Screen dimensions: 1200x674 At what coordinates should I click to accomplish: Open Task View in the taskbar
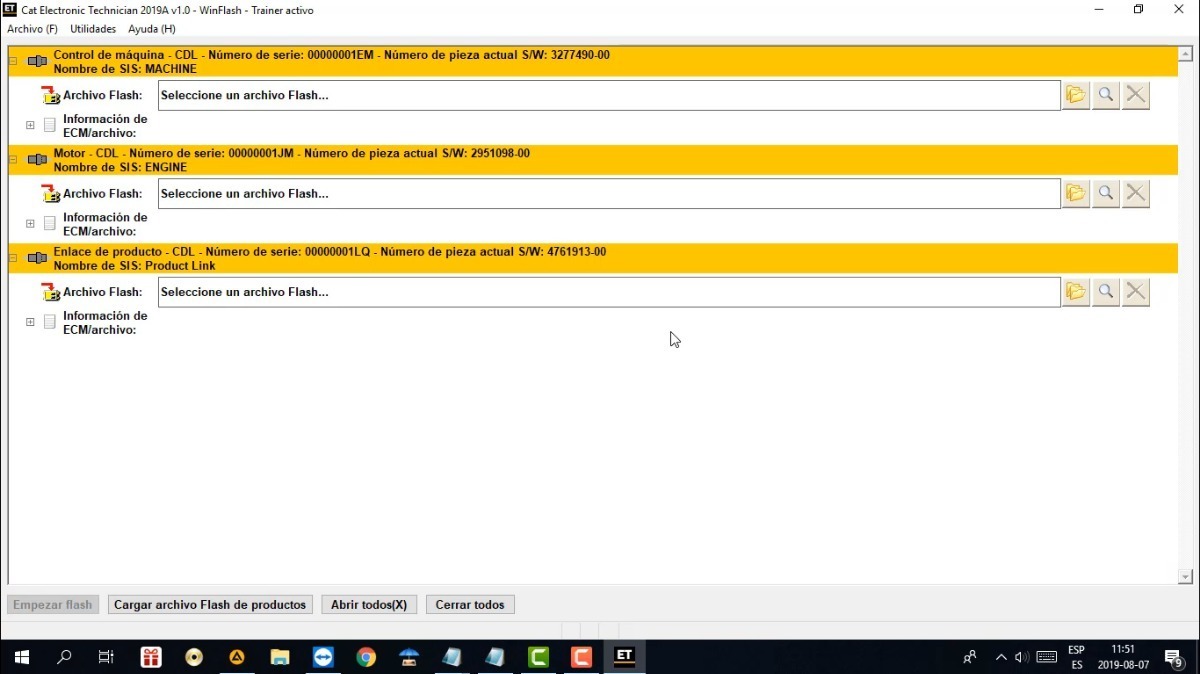pos(106,657)
